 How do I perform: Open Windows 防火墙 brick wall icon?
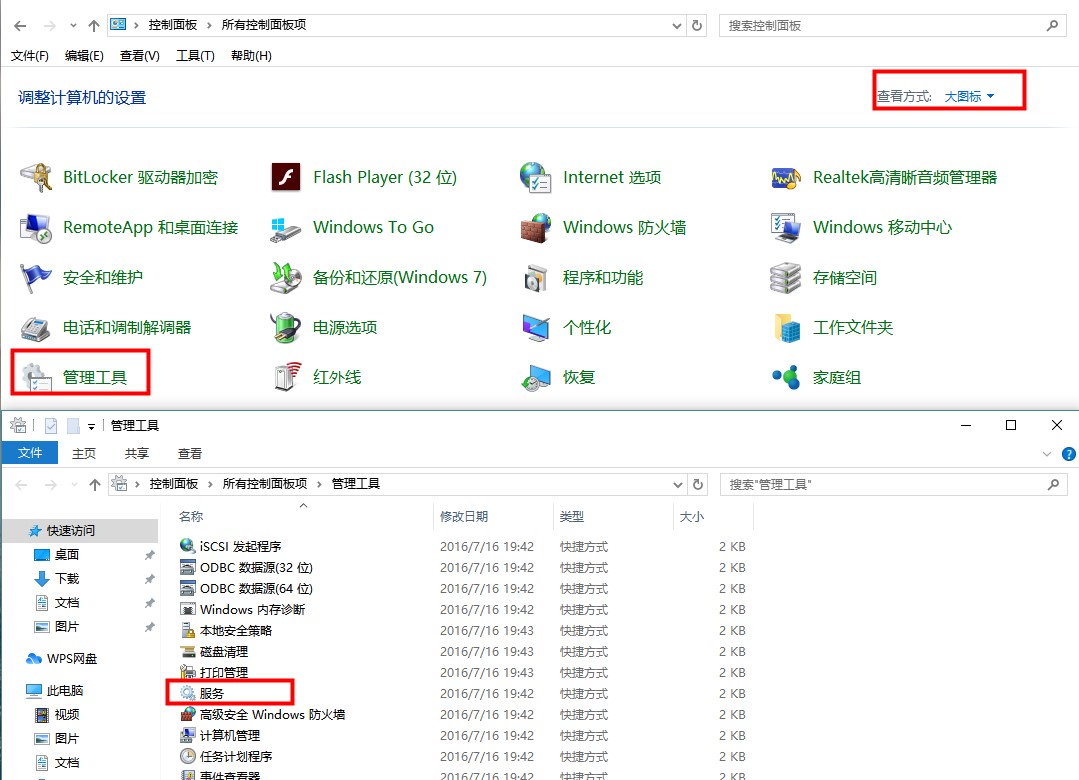[x=535, y=228]
